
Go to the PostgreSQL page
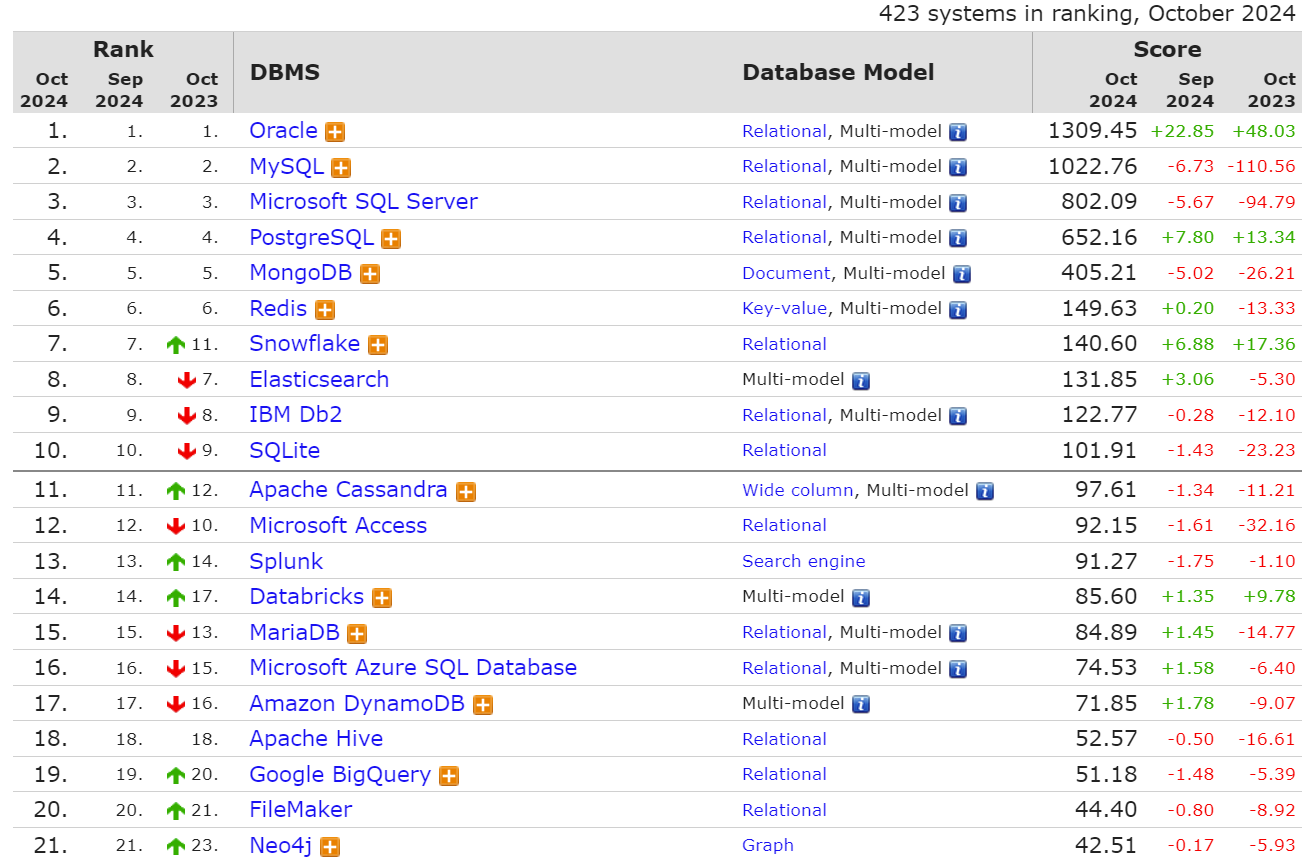click(x=311, y=237)
